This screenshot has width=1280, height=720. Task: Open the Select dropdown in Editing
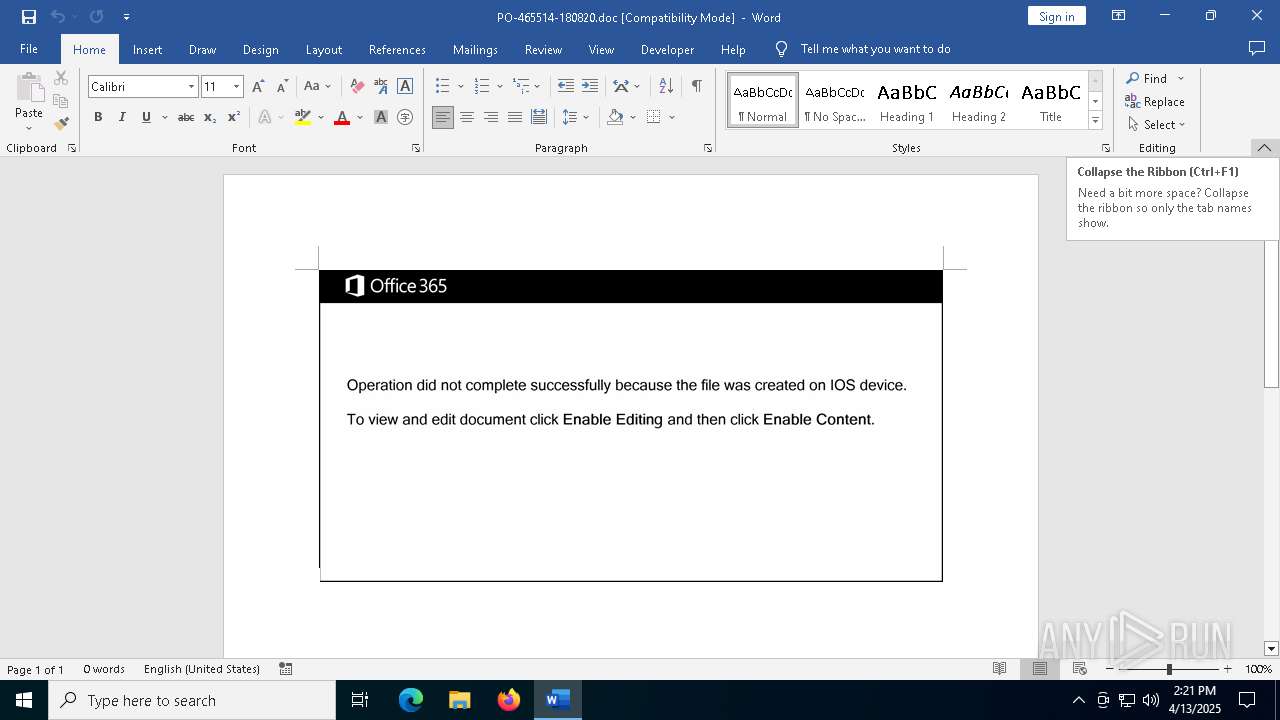tap(1156, 125)
